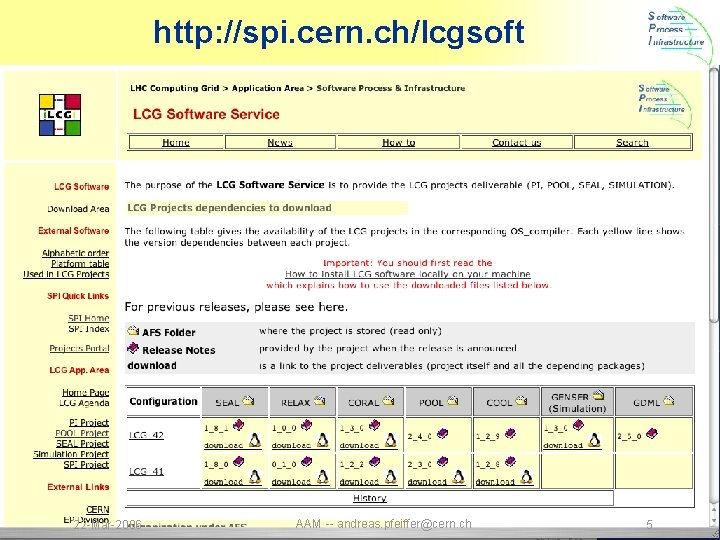Open Used in LCG Projects link

[x=66, y=274]
